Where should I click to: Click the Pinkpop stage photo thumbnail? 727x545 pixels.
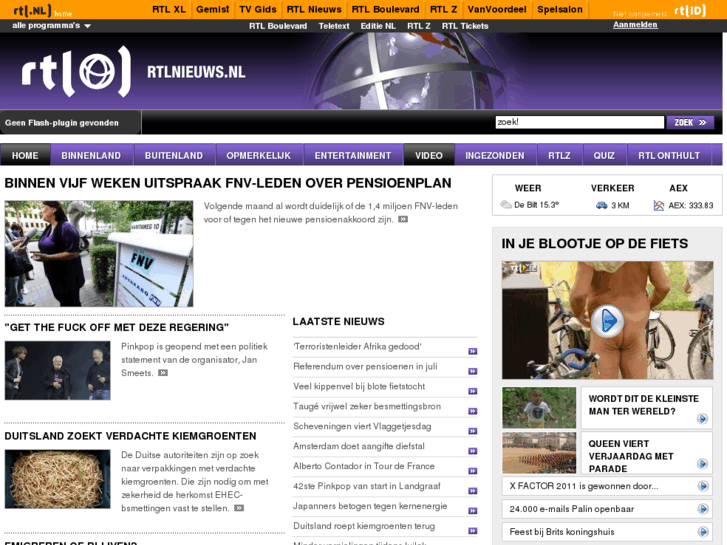tap(57, 371)
